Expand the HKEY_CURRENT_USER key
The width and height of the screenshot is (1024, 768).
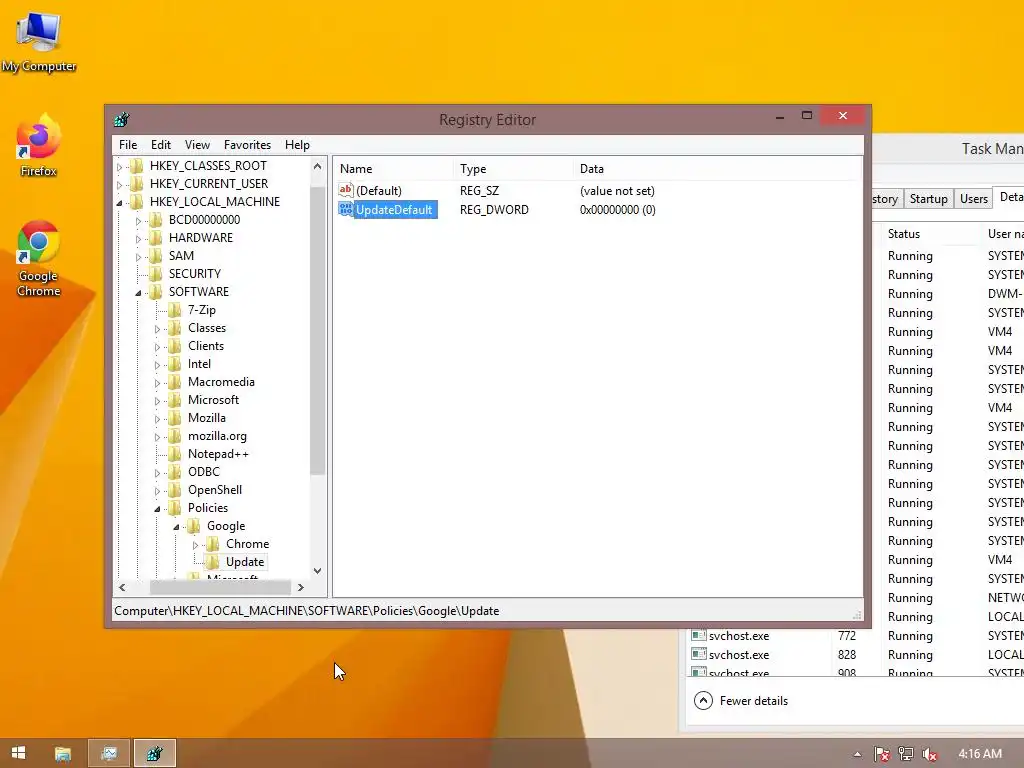click(x=120, y=185)
